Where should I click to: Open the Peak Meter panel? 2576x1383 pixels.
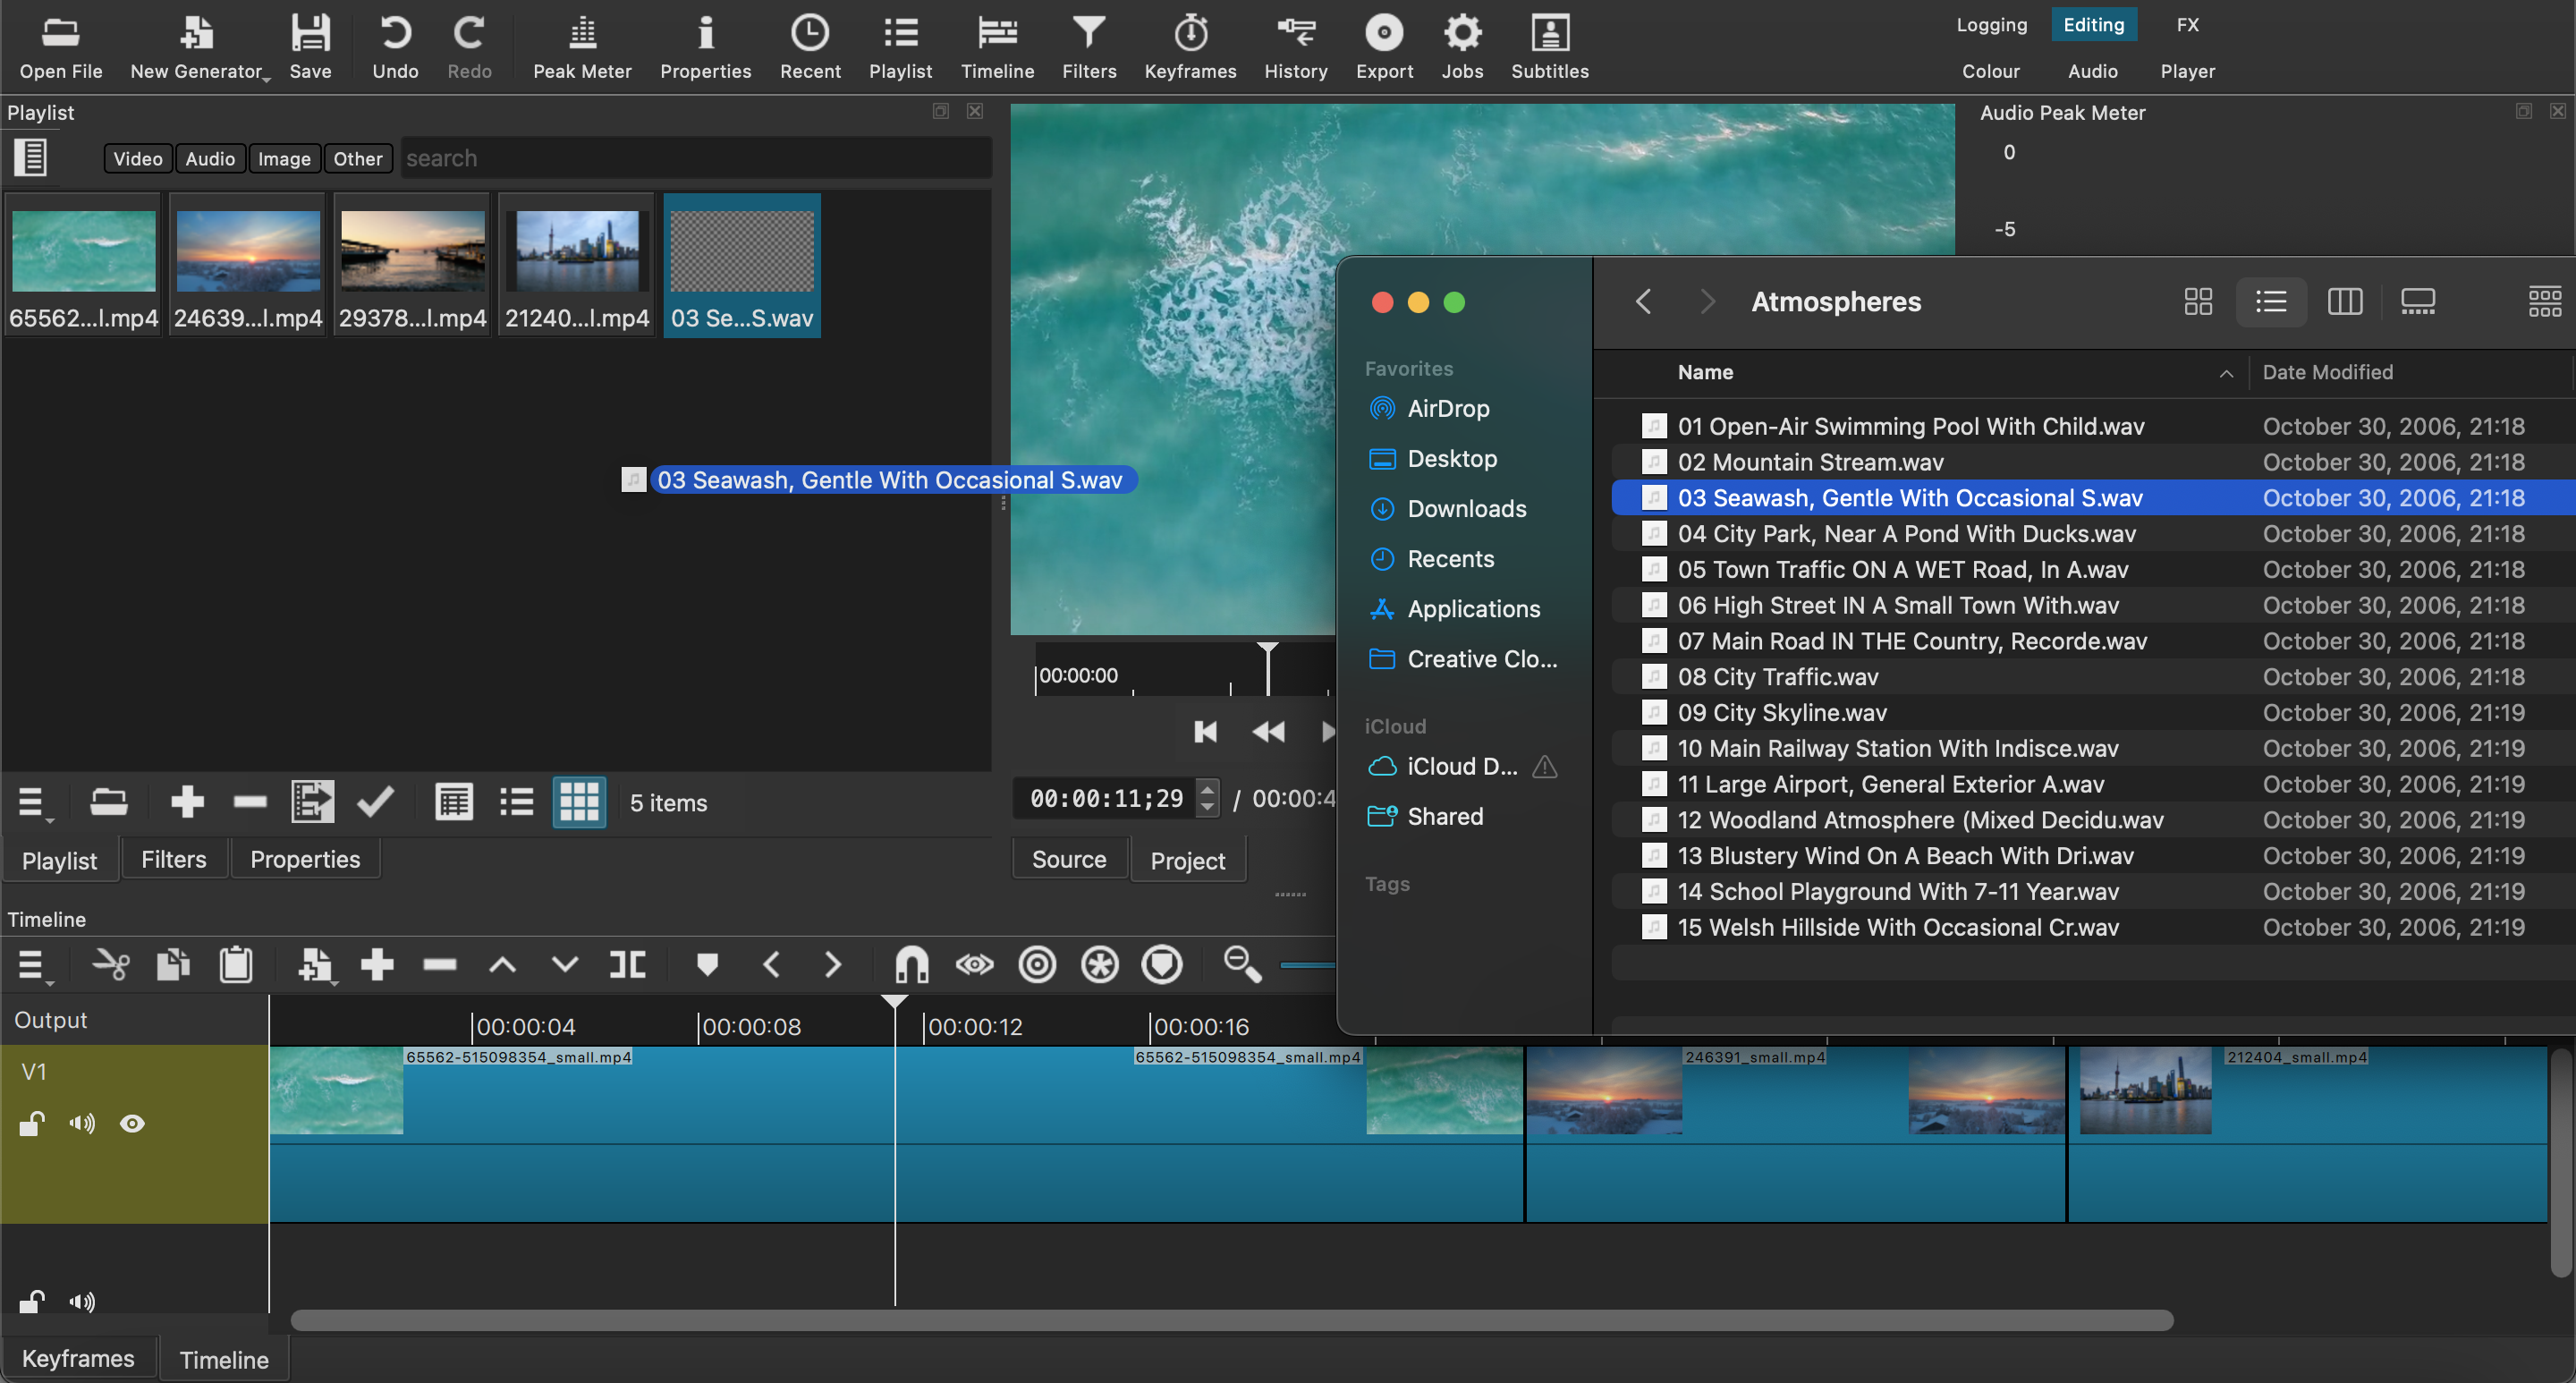pos(582,45)
